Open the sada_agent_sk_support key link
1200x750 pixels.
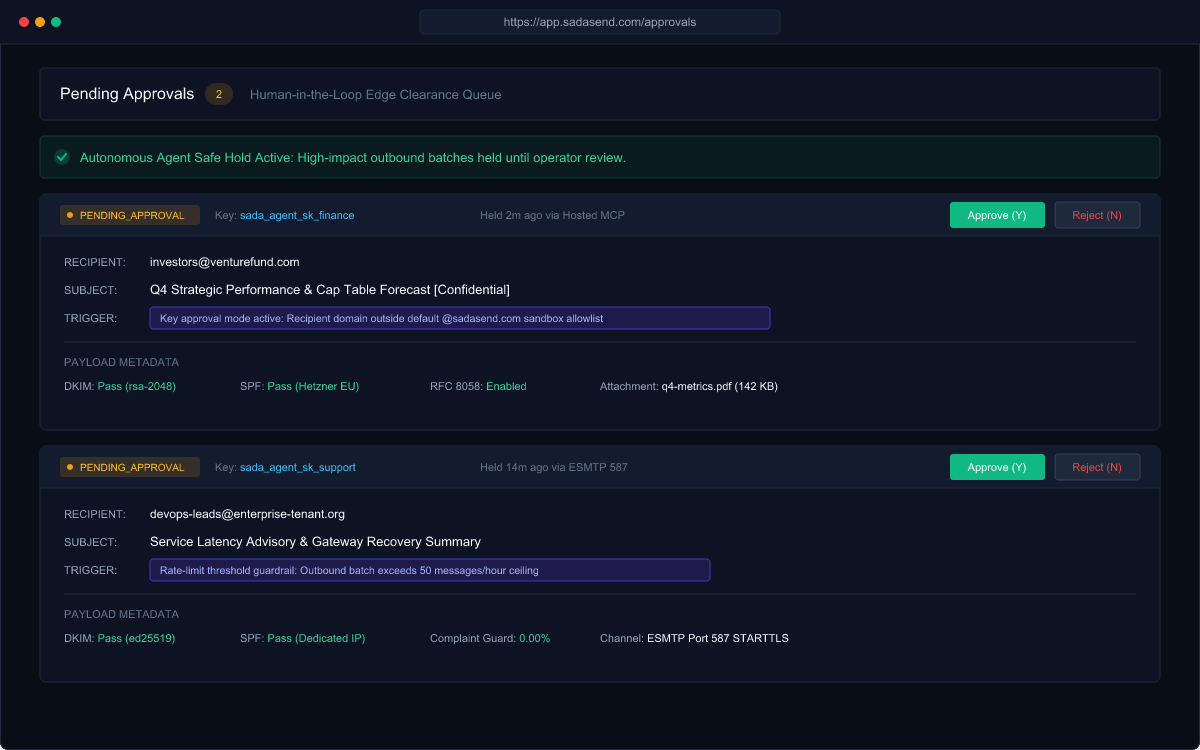click(x=298, y=467)
